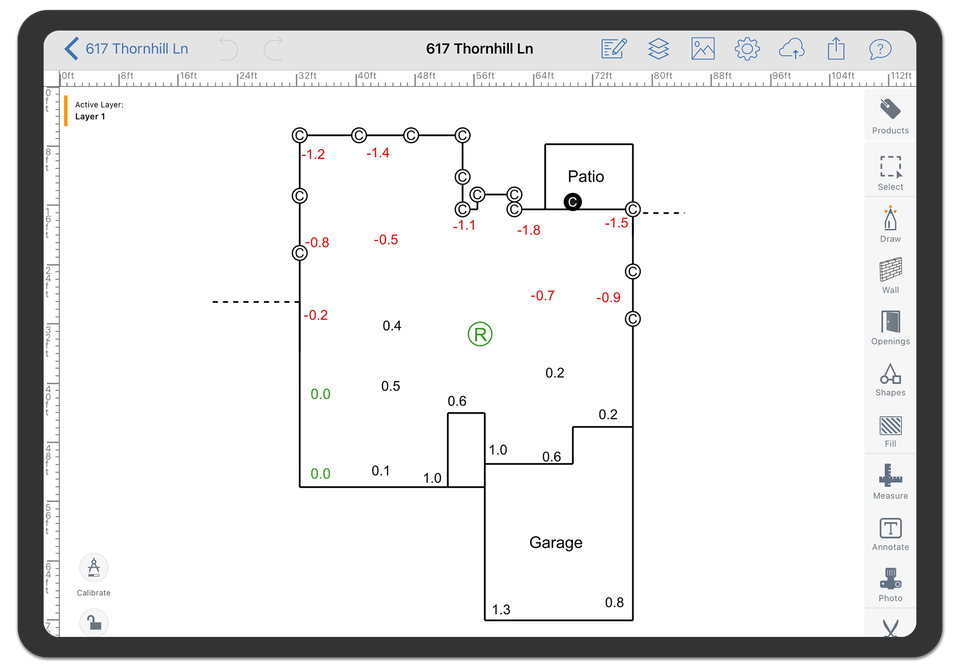960x667 pixels.
Task: Open the help question bubble
Action: (879, 49)
